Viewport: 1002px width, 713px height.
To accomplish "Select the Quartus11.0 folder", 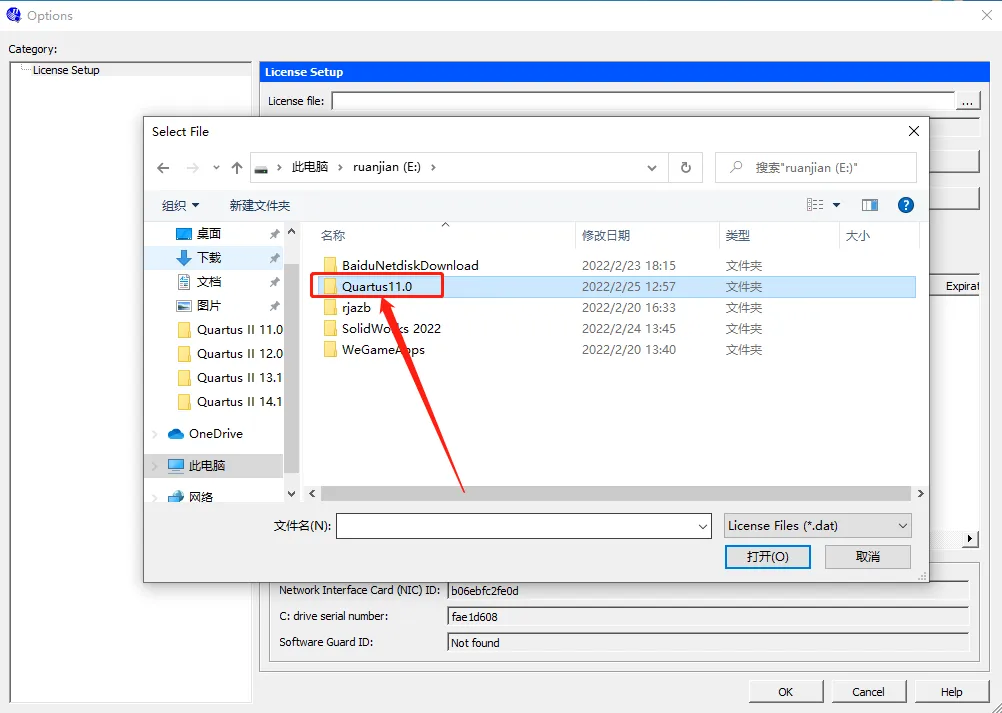I will (376, 286).
